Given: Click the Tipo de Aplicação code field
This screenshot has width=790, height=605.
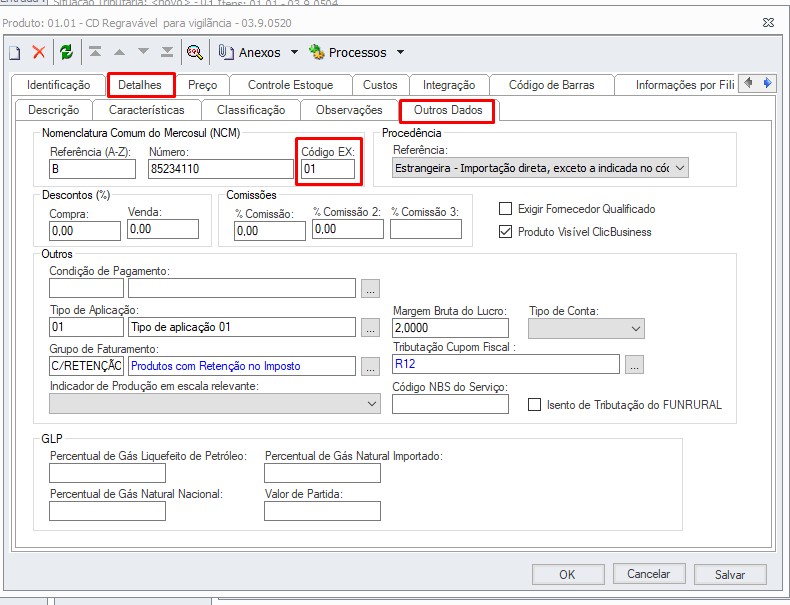Looking at the screenshot, I should (86, 327).
